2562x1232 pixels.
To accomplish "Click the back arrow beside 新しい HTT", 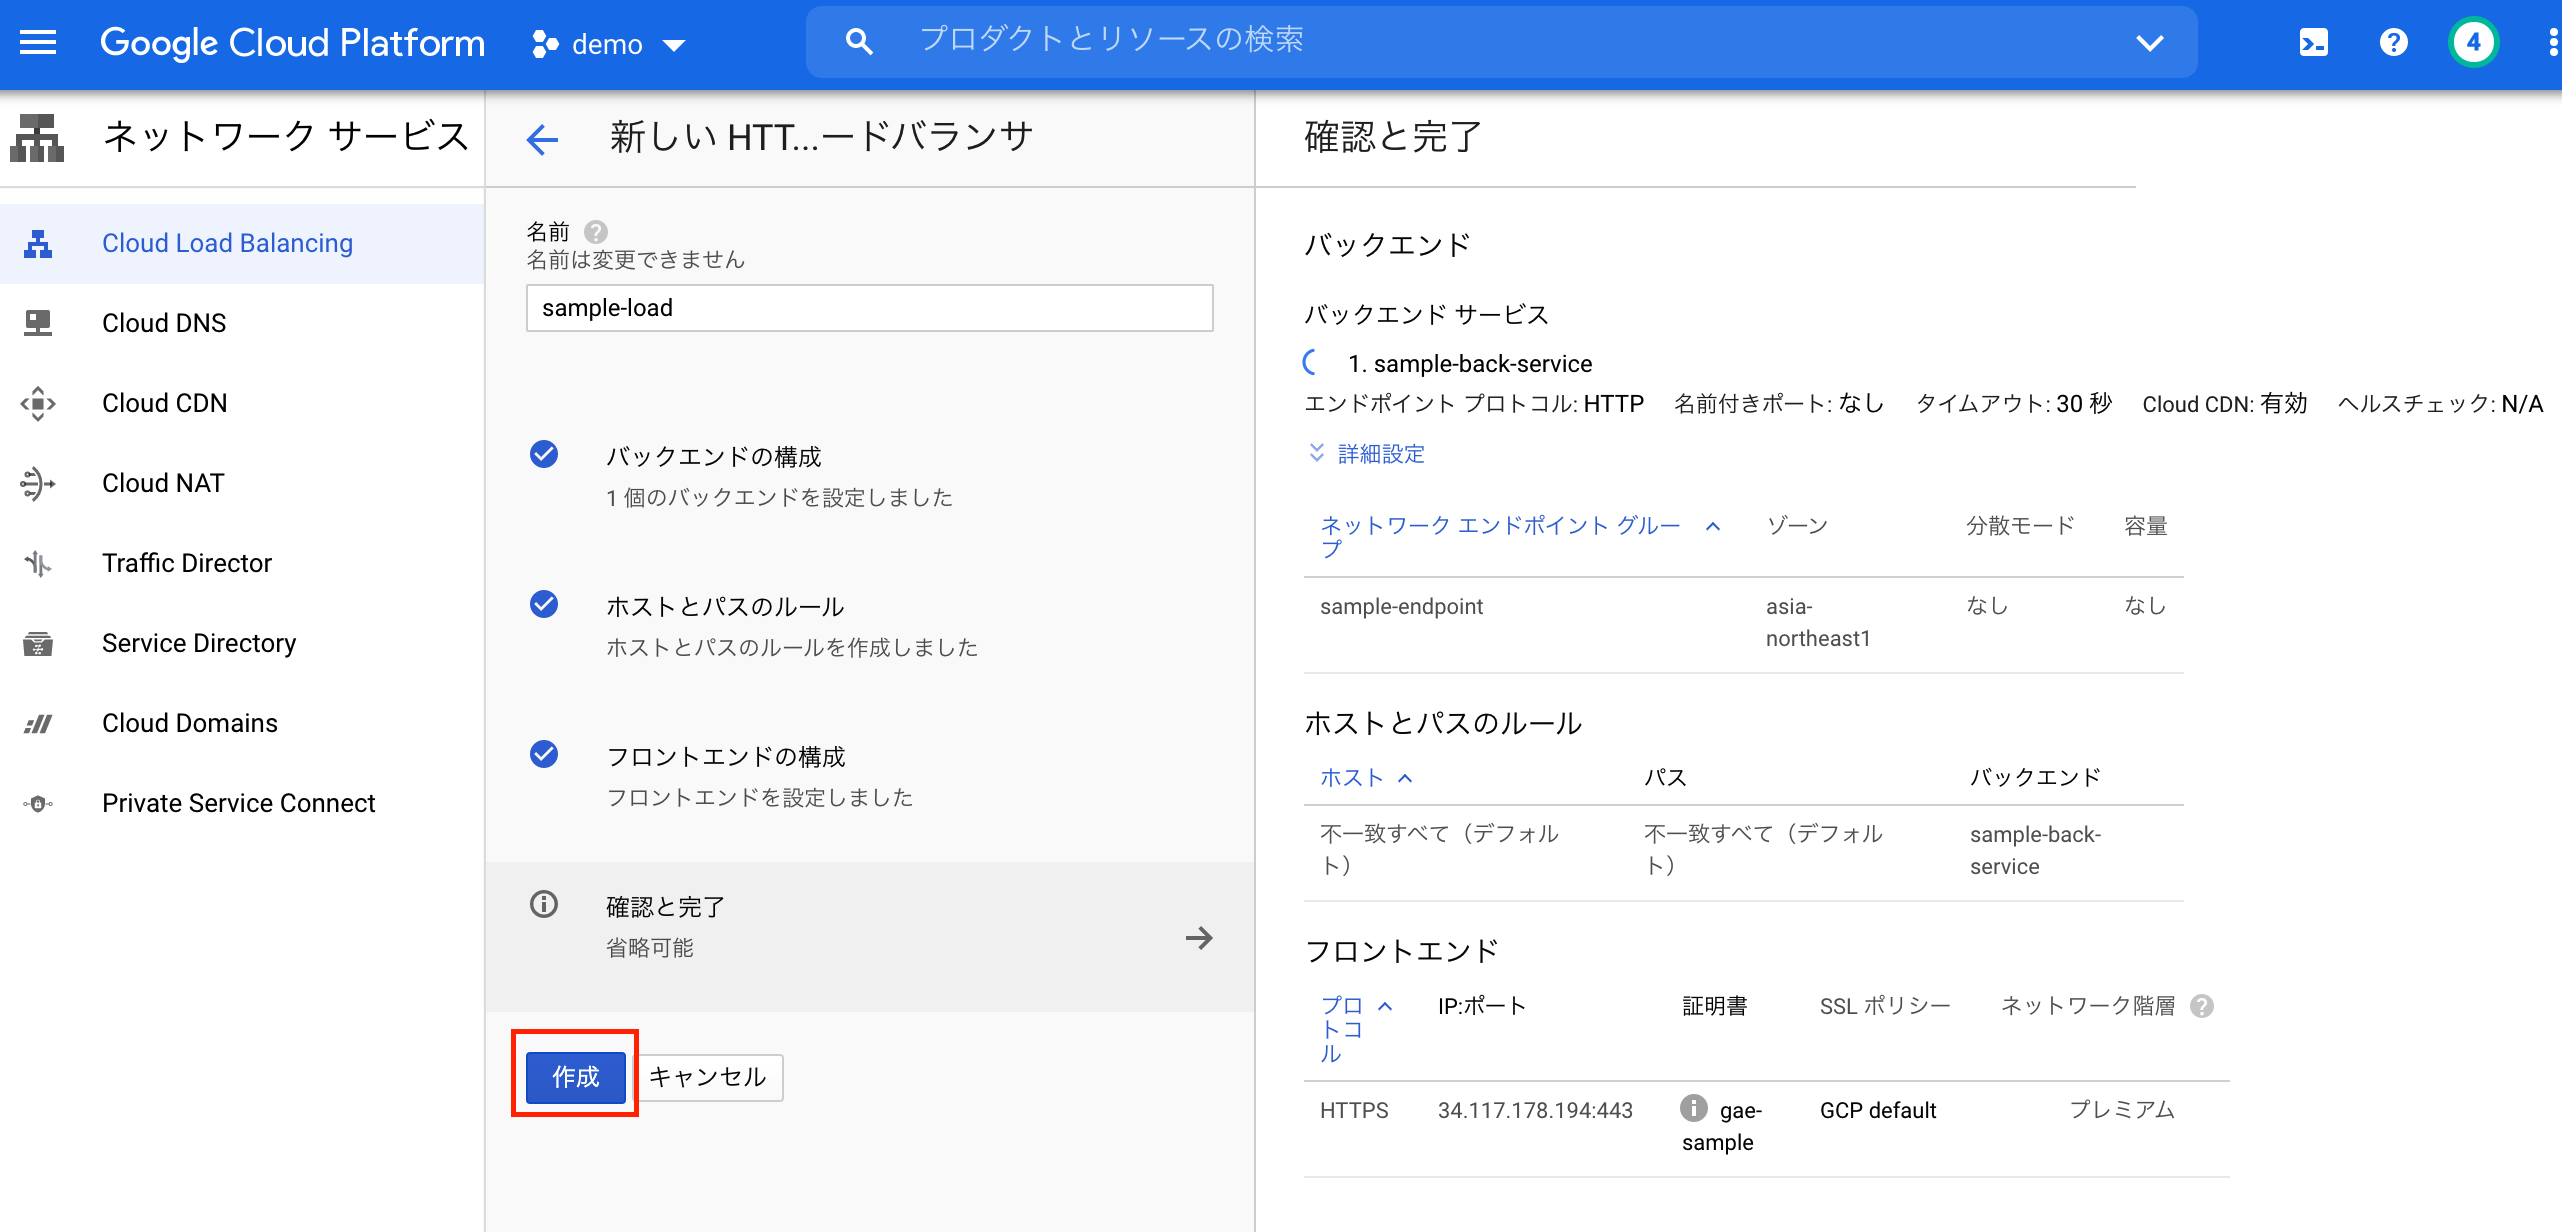I will (x=542, y=139).
